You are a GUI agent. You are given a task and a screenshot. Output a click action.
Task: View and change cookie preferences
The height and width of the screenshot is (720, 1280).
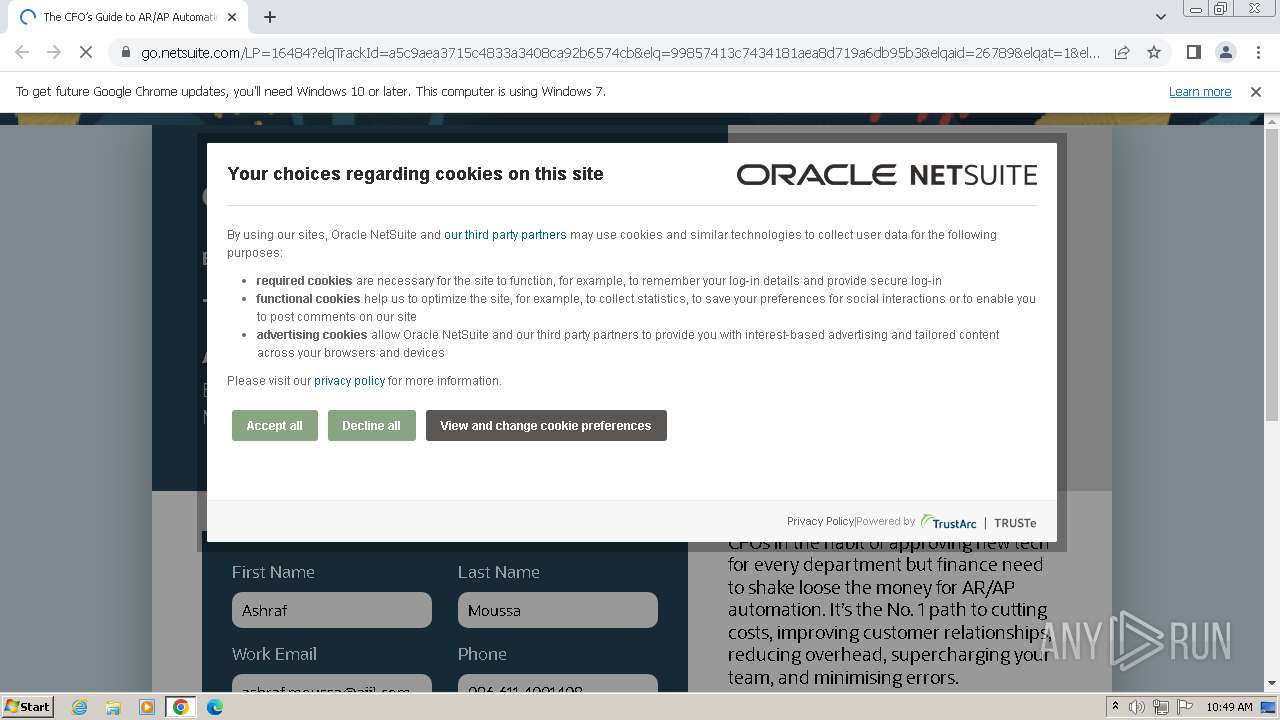[546, 426]
